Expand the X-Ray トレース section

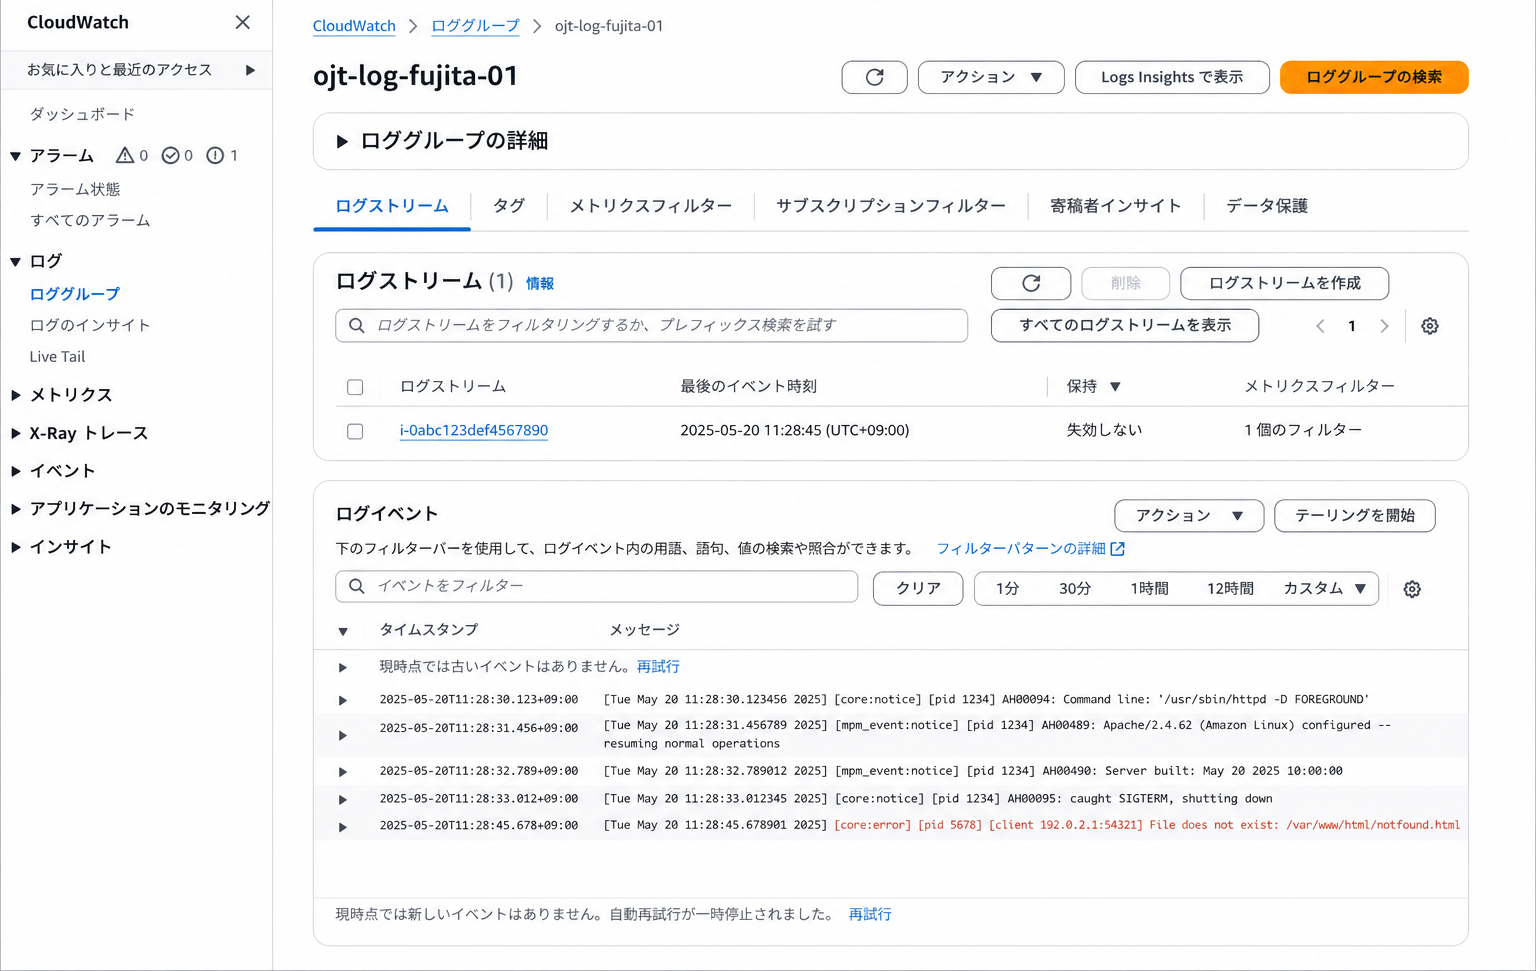16,433
